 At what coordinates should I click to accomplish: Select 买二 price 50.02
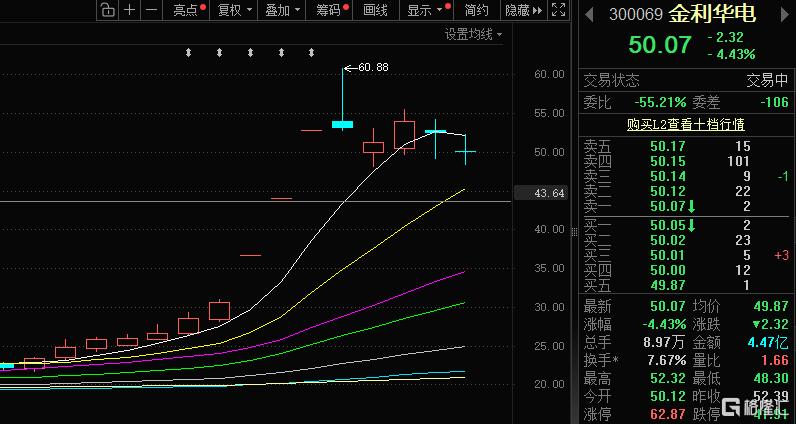[668, 240]
